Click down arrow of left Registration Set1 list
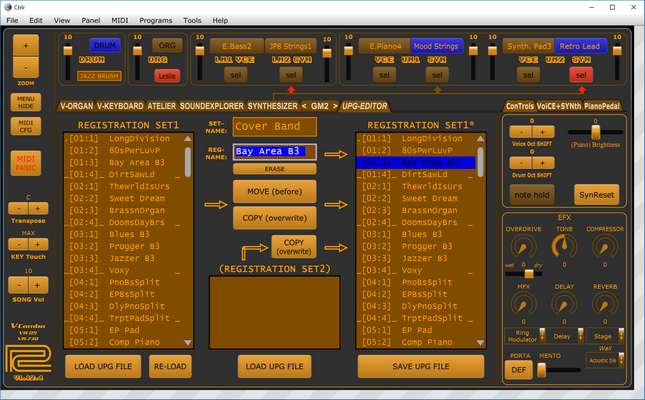Viewport: 645px width, 400px height. (188, 342)
